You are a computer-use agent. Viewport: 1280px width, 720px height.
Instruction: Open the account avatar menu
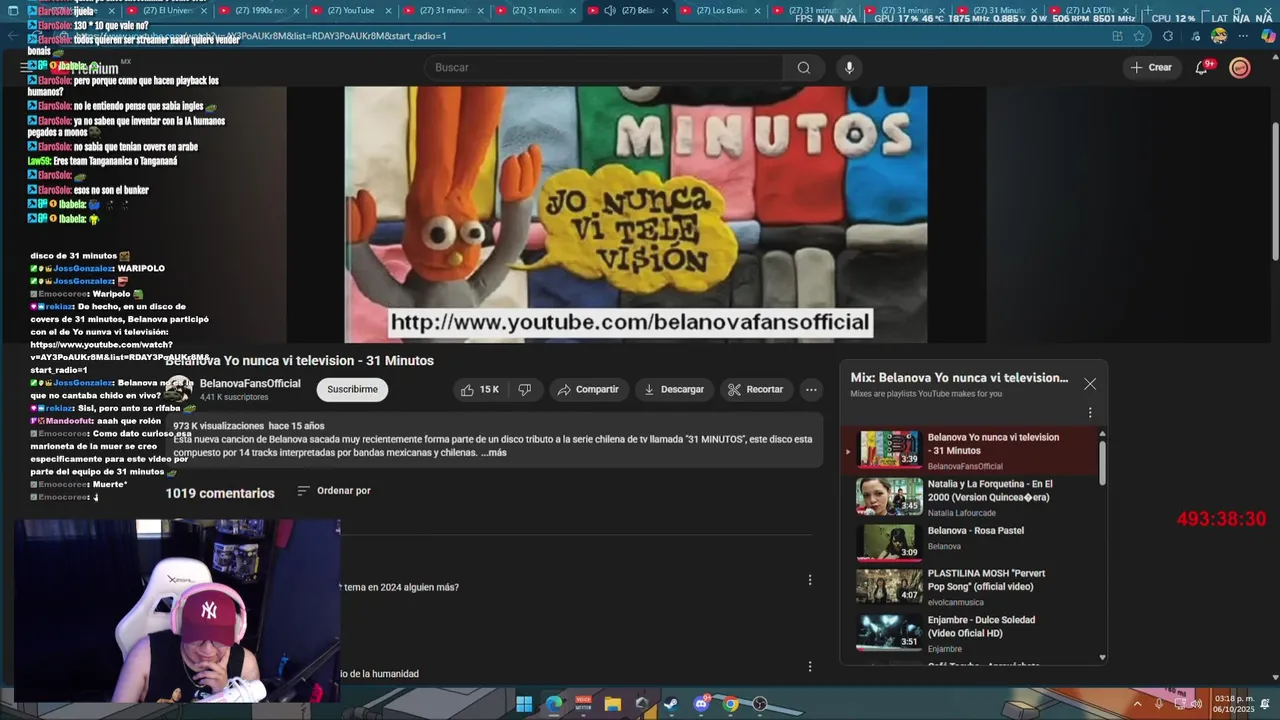pos(1240,67)
